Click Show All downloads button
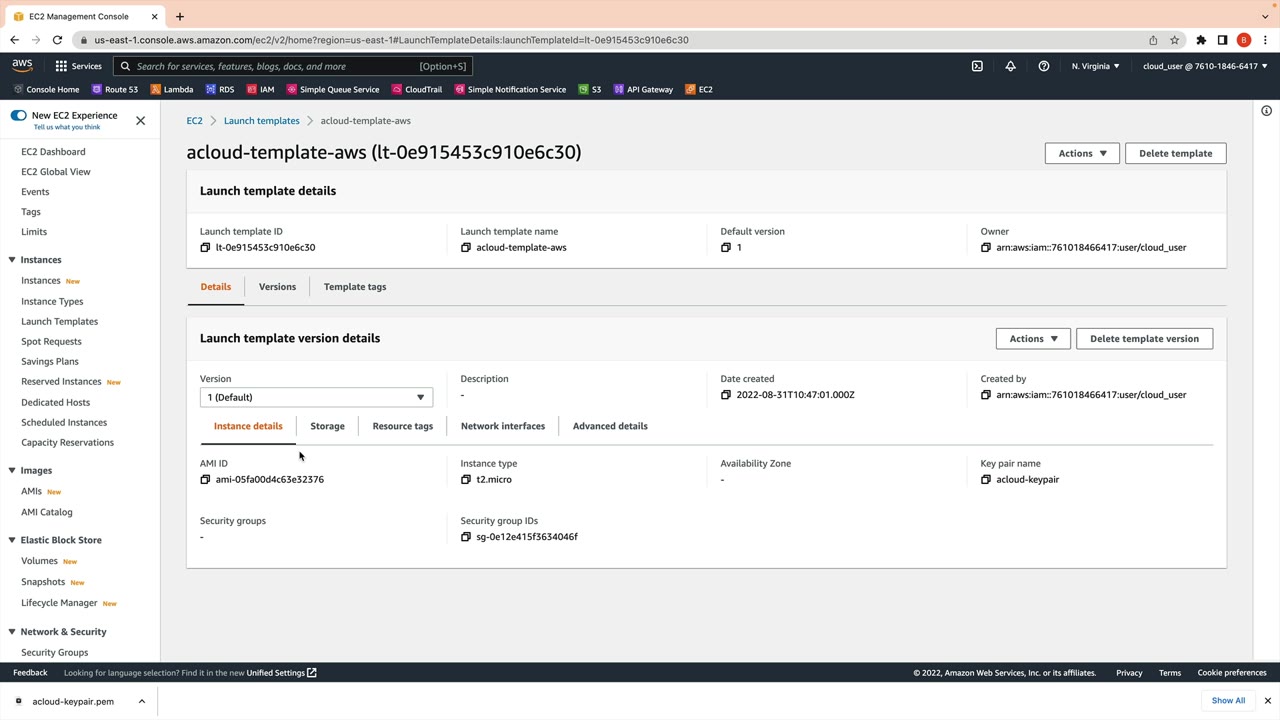 click(1228, 701)
